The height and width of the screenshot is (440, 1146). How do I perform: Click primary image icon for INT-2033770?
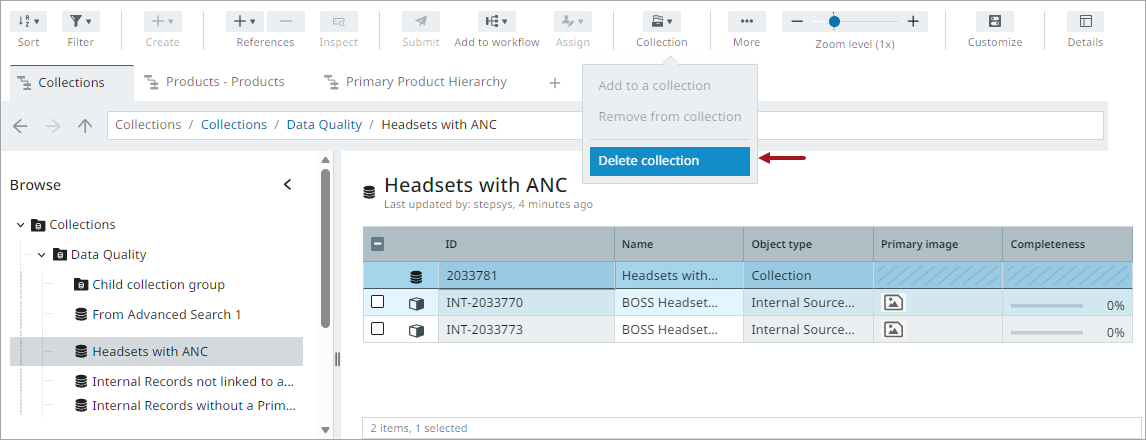pyautogui.click(x=894, y=302)
